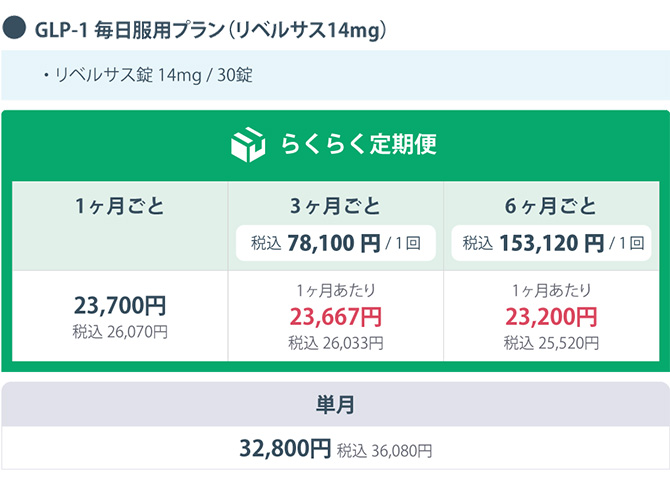Screen dimensions: 670x483
Task: Click the delivery box icon
Action: pos(247,144)
